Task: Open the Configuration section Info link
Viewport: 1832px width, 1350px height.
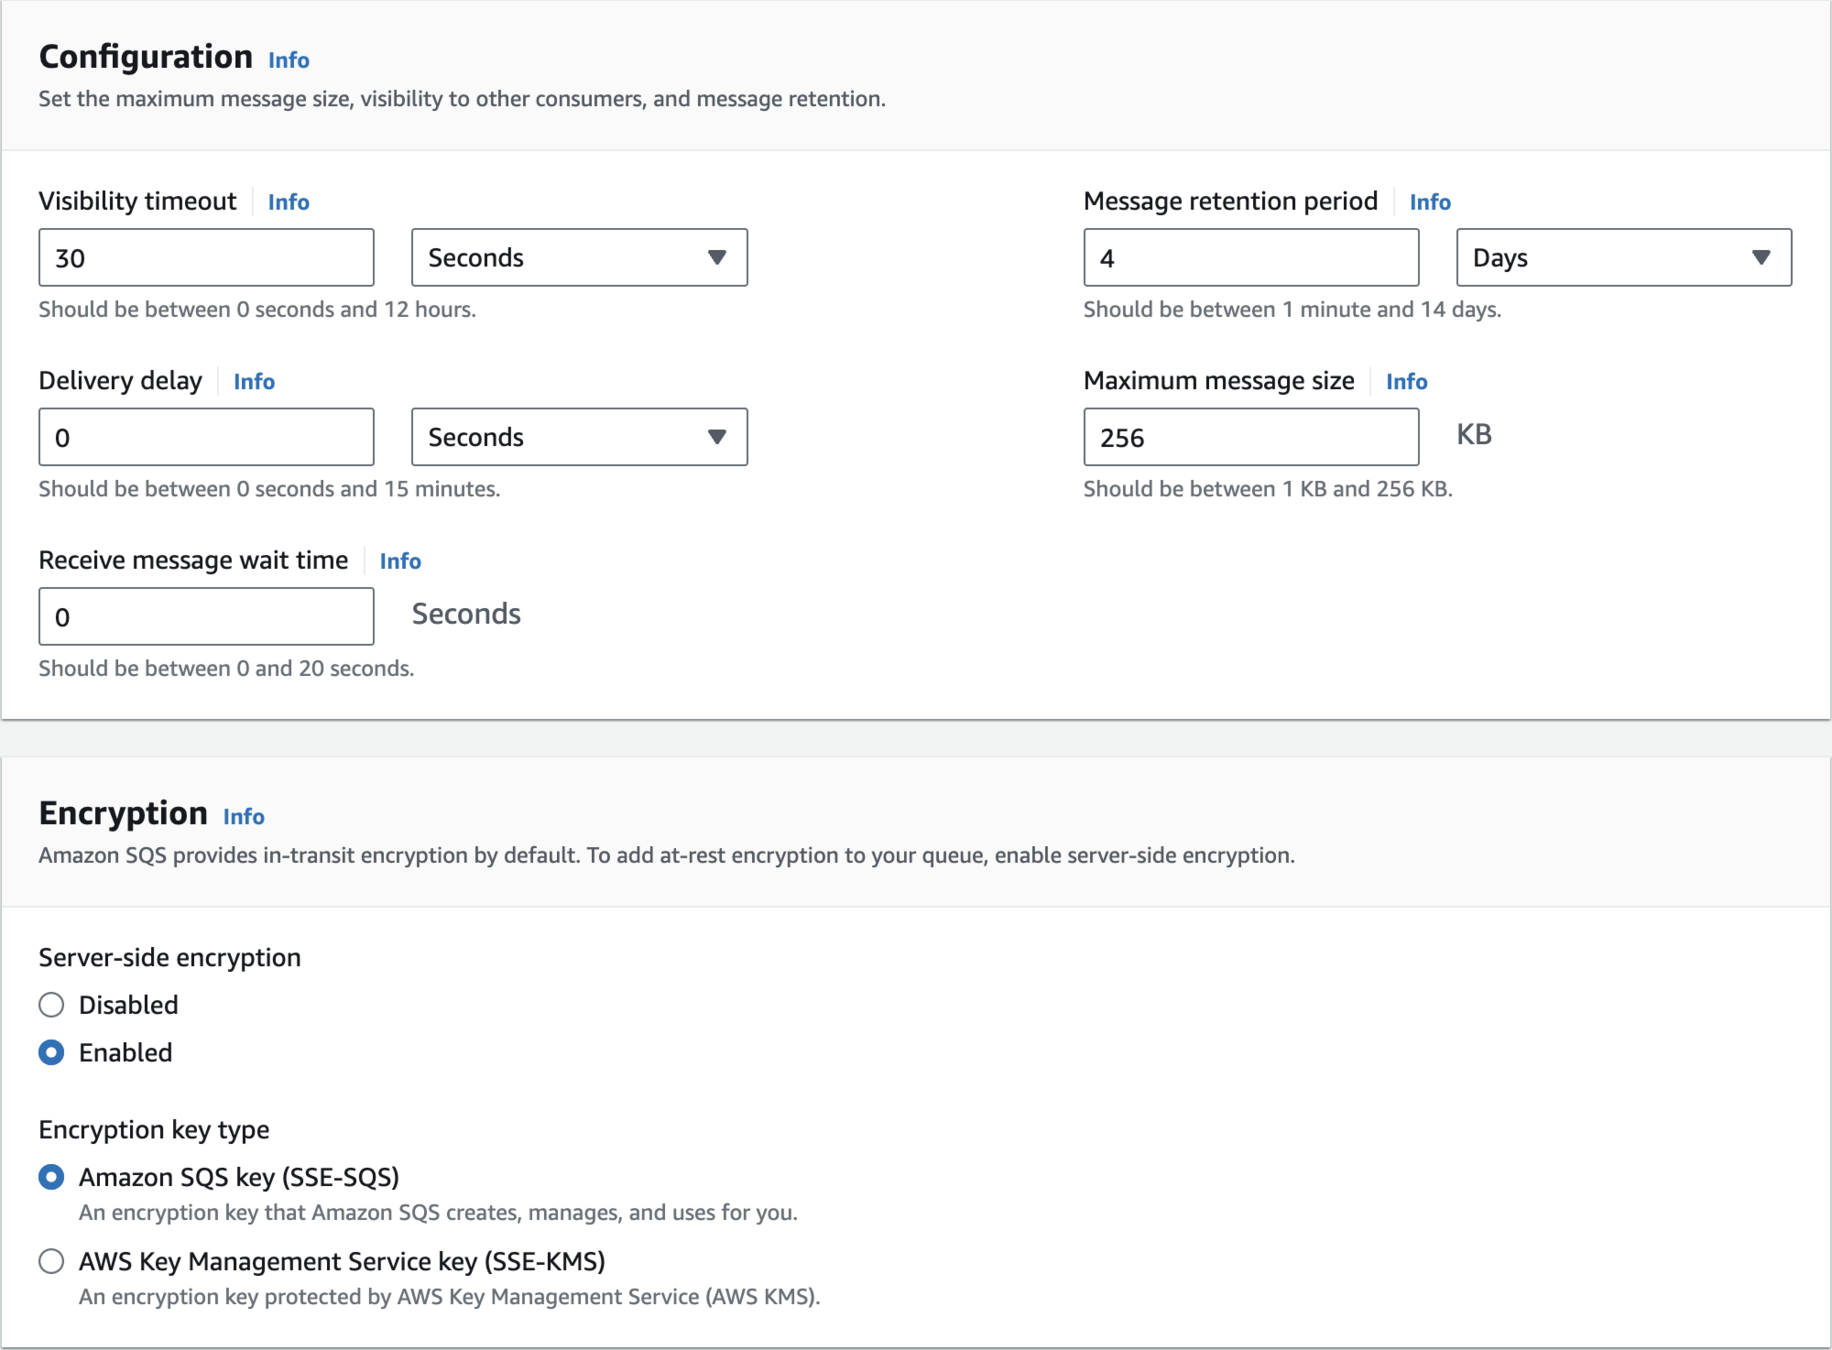Action: 288,60
